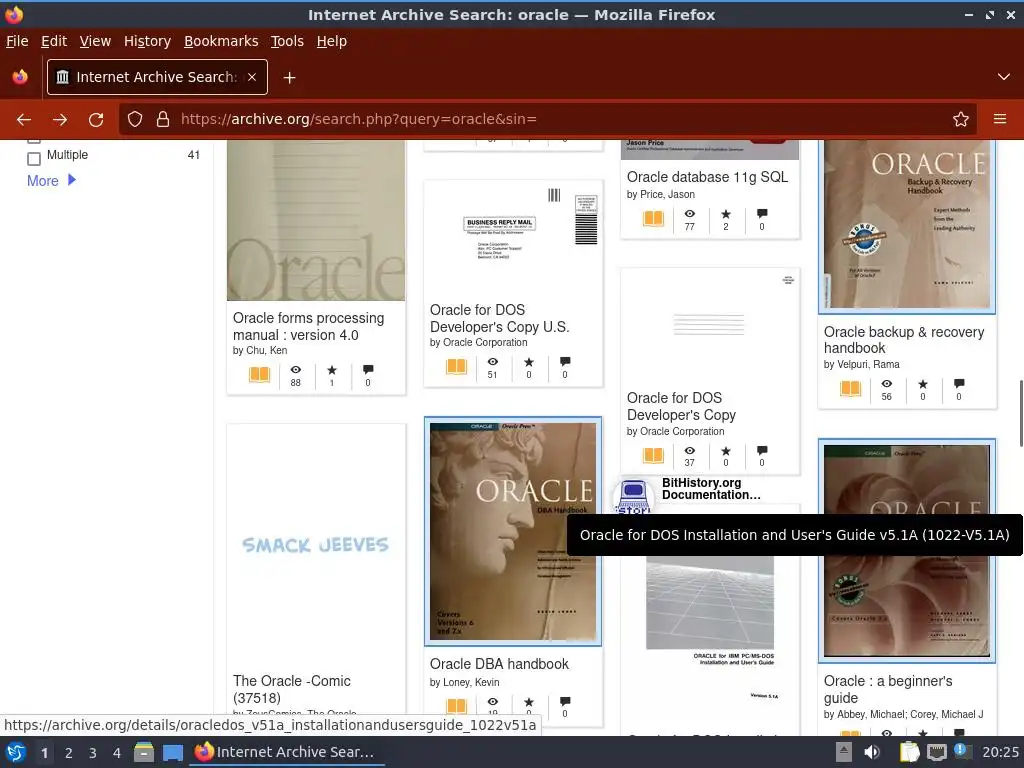Screen dimensions: 1024x768
Task: Click Oracle DBA handbook cover thumbnail
Action: (x=513, y=531)
